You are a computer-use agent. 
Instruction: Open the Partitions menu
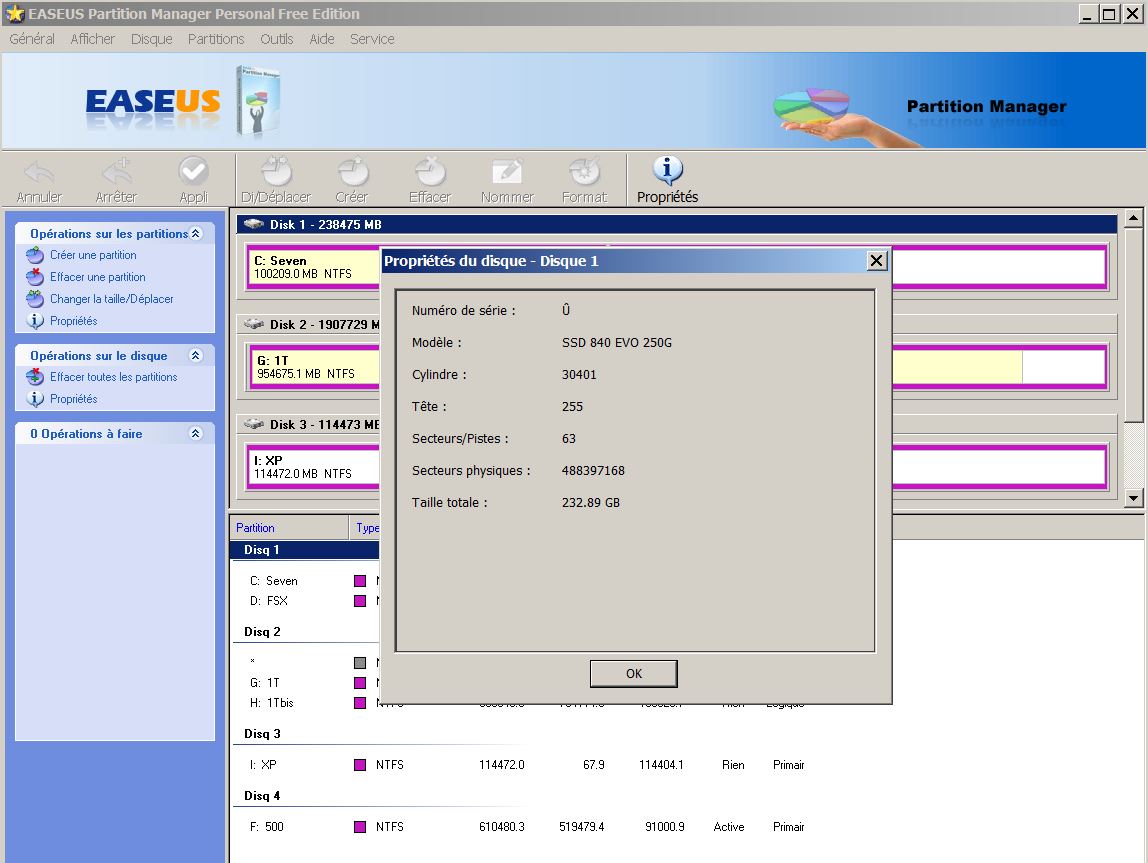pos(216,39)
